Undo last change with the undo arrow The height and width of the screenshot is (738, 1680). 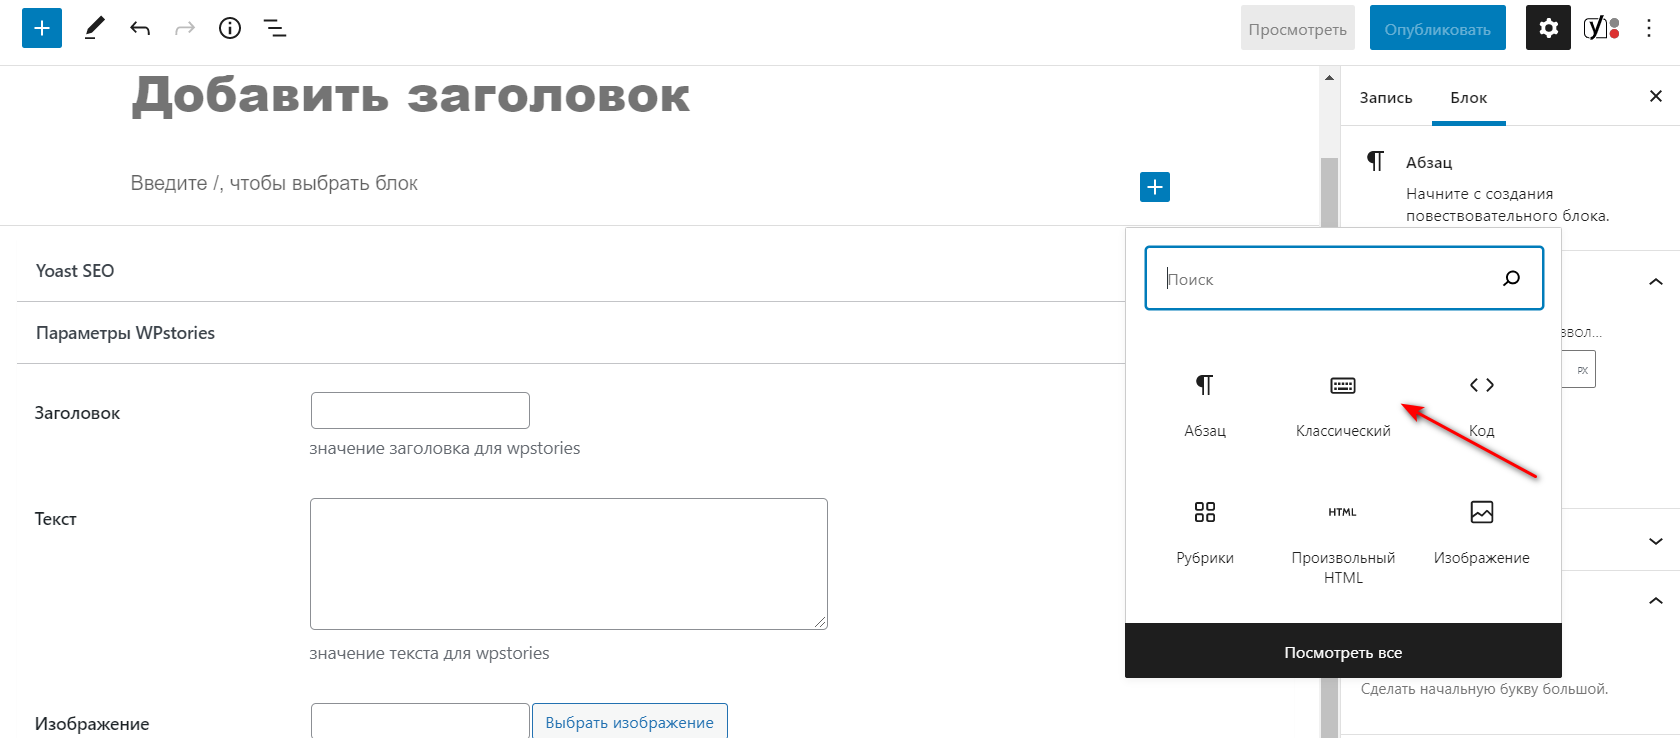tap(140, 28)
